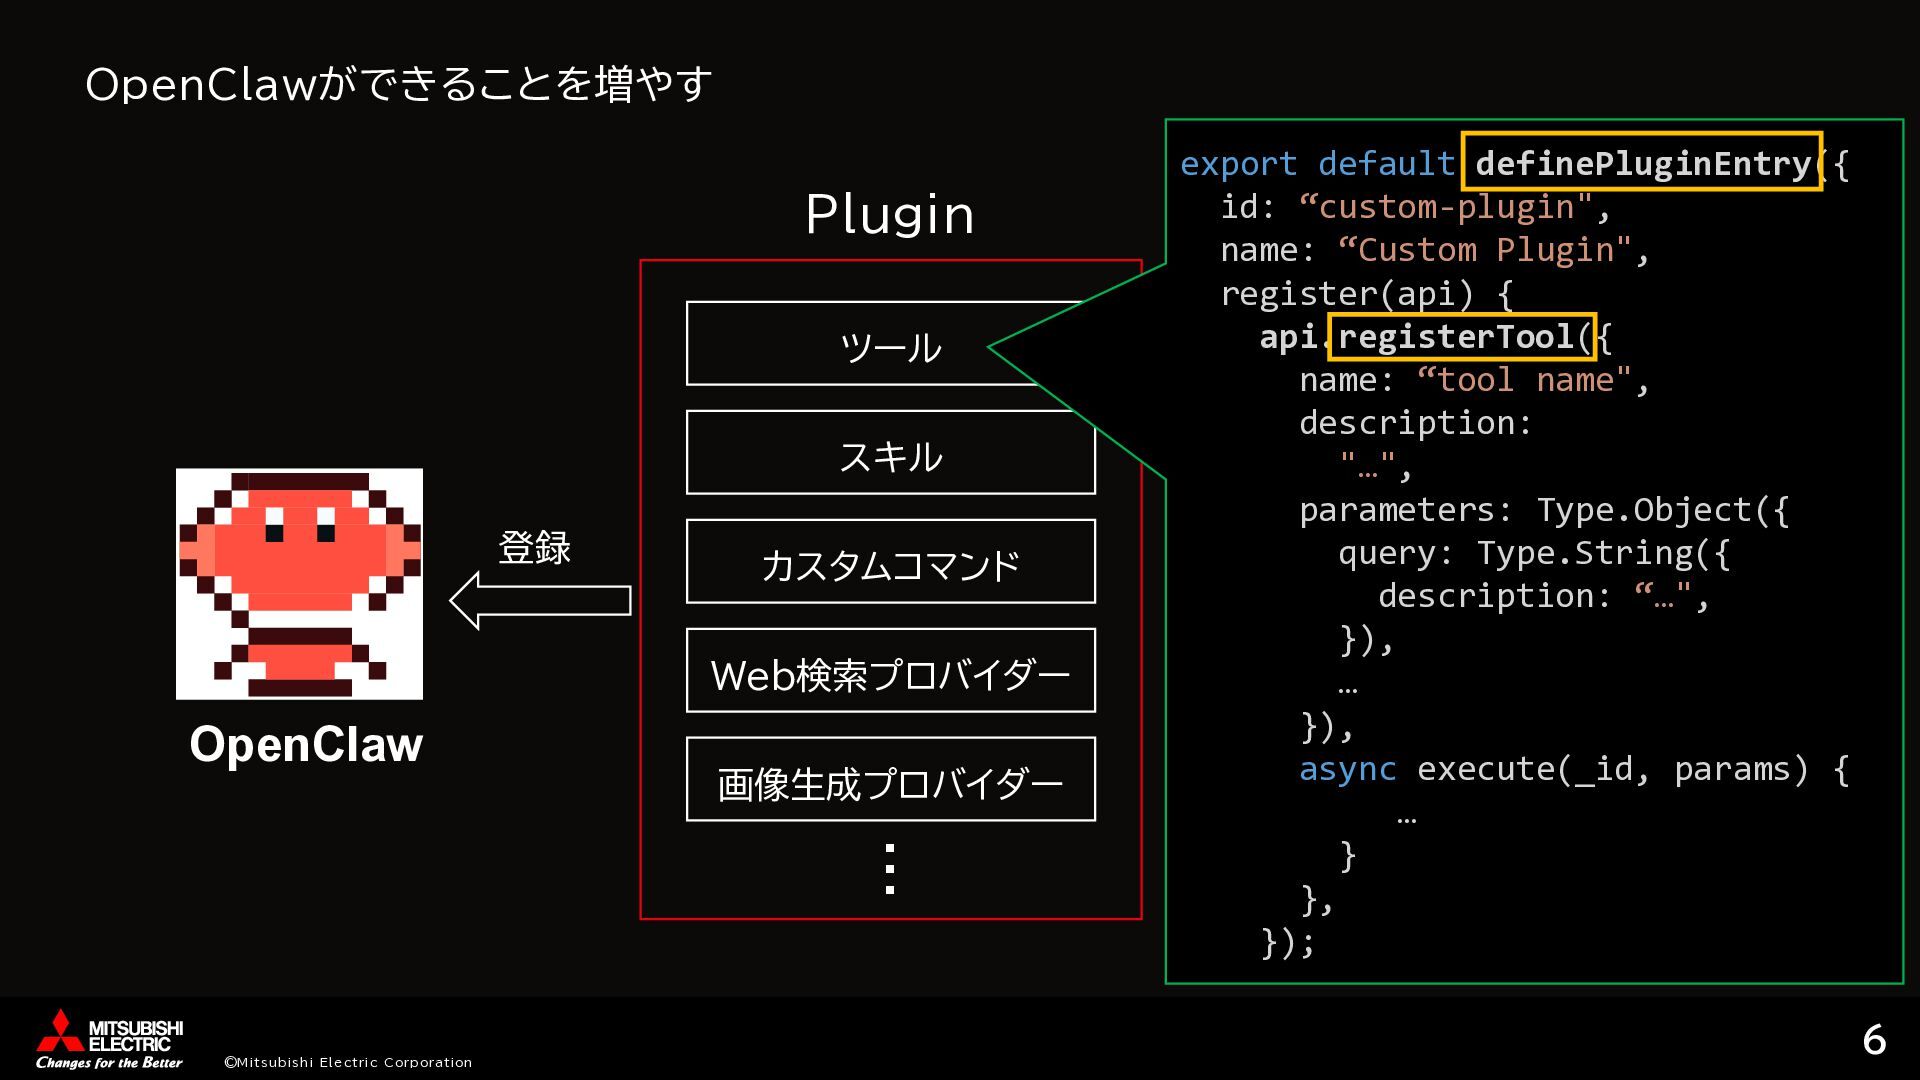Select the Web検索プロバイダー box
Screen dimensions: 1920x1080
coord(890,671)
